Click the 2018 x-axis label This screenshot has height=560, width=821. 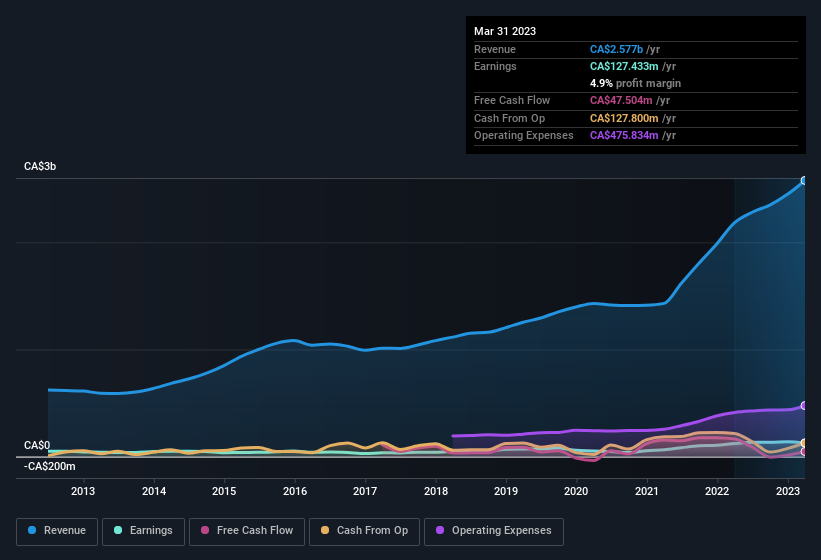pyautogui.click(x=436, y=491)
